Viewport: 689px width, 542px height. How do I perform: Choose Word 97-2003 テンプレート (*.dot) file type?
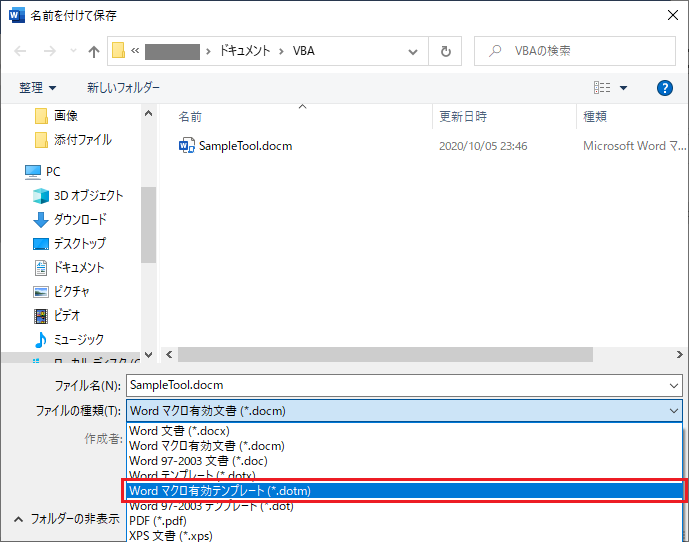point(404,507)
